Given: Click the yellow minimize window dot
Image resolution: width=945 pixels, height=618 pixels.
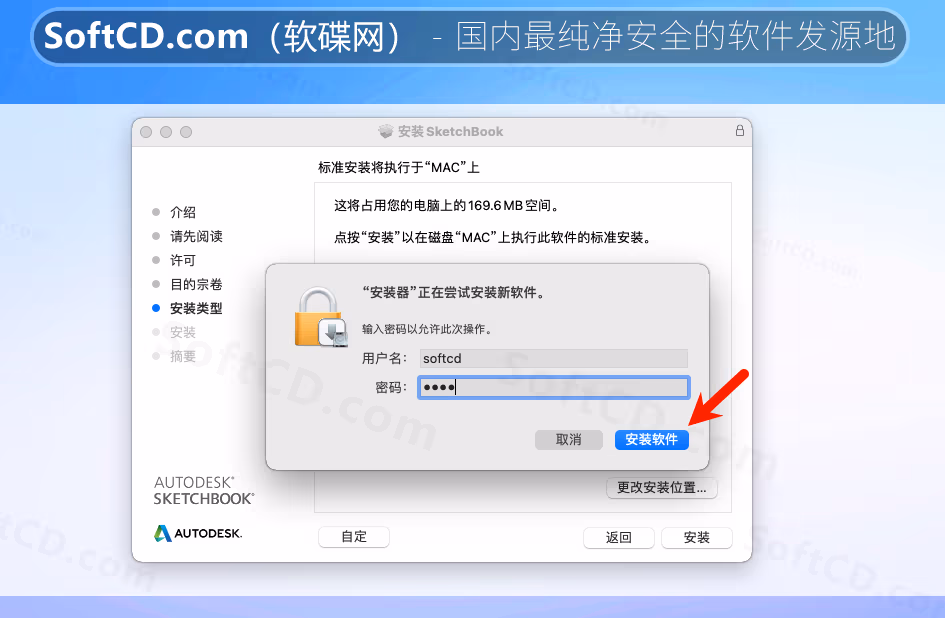Looking at the screenshot, I should (166, 131).
